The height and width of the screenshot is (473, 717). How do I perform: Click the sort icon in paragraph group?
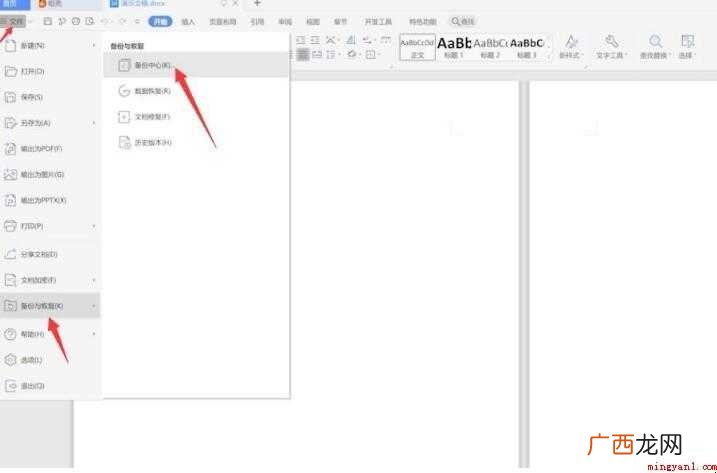tap(351, 40)
